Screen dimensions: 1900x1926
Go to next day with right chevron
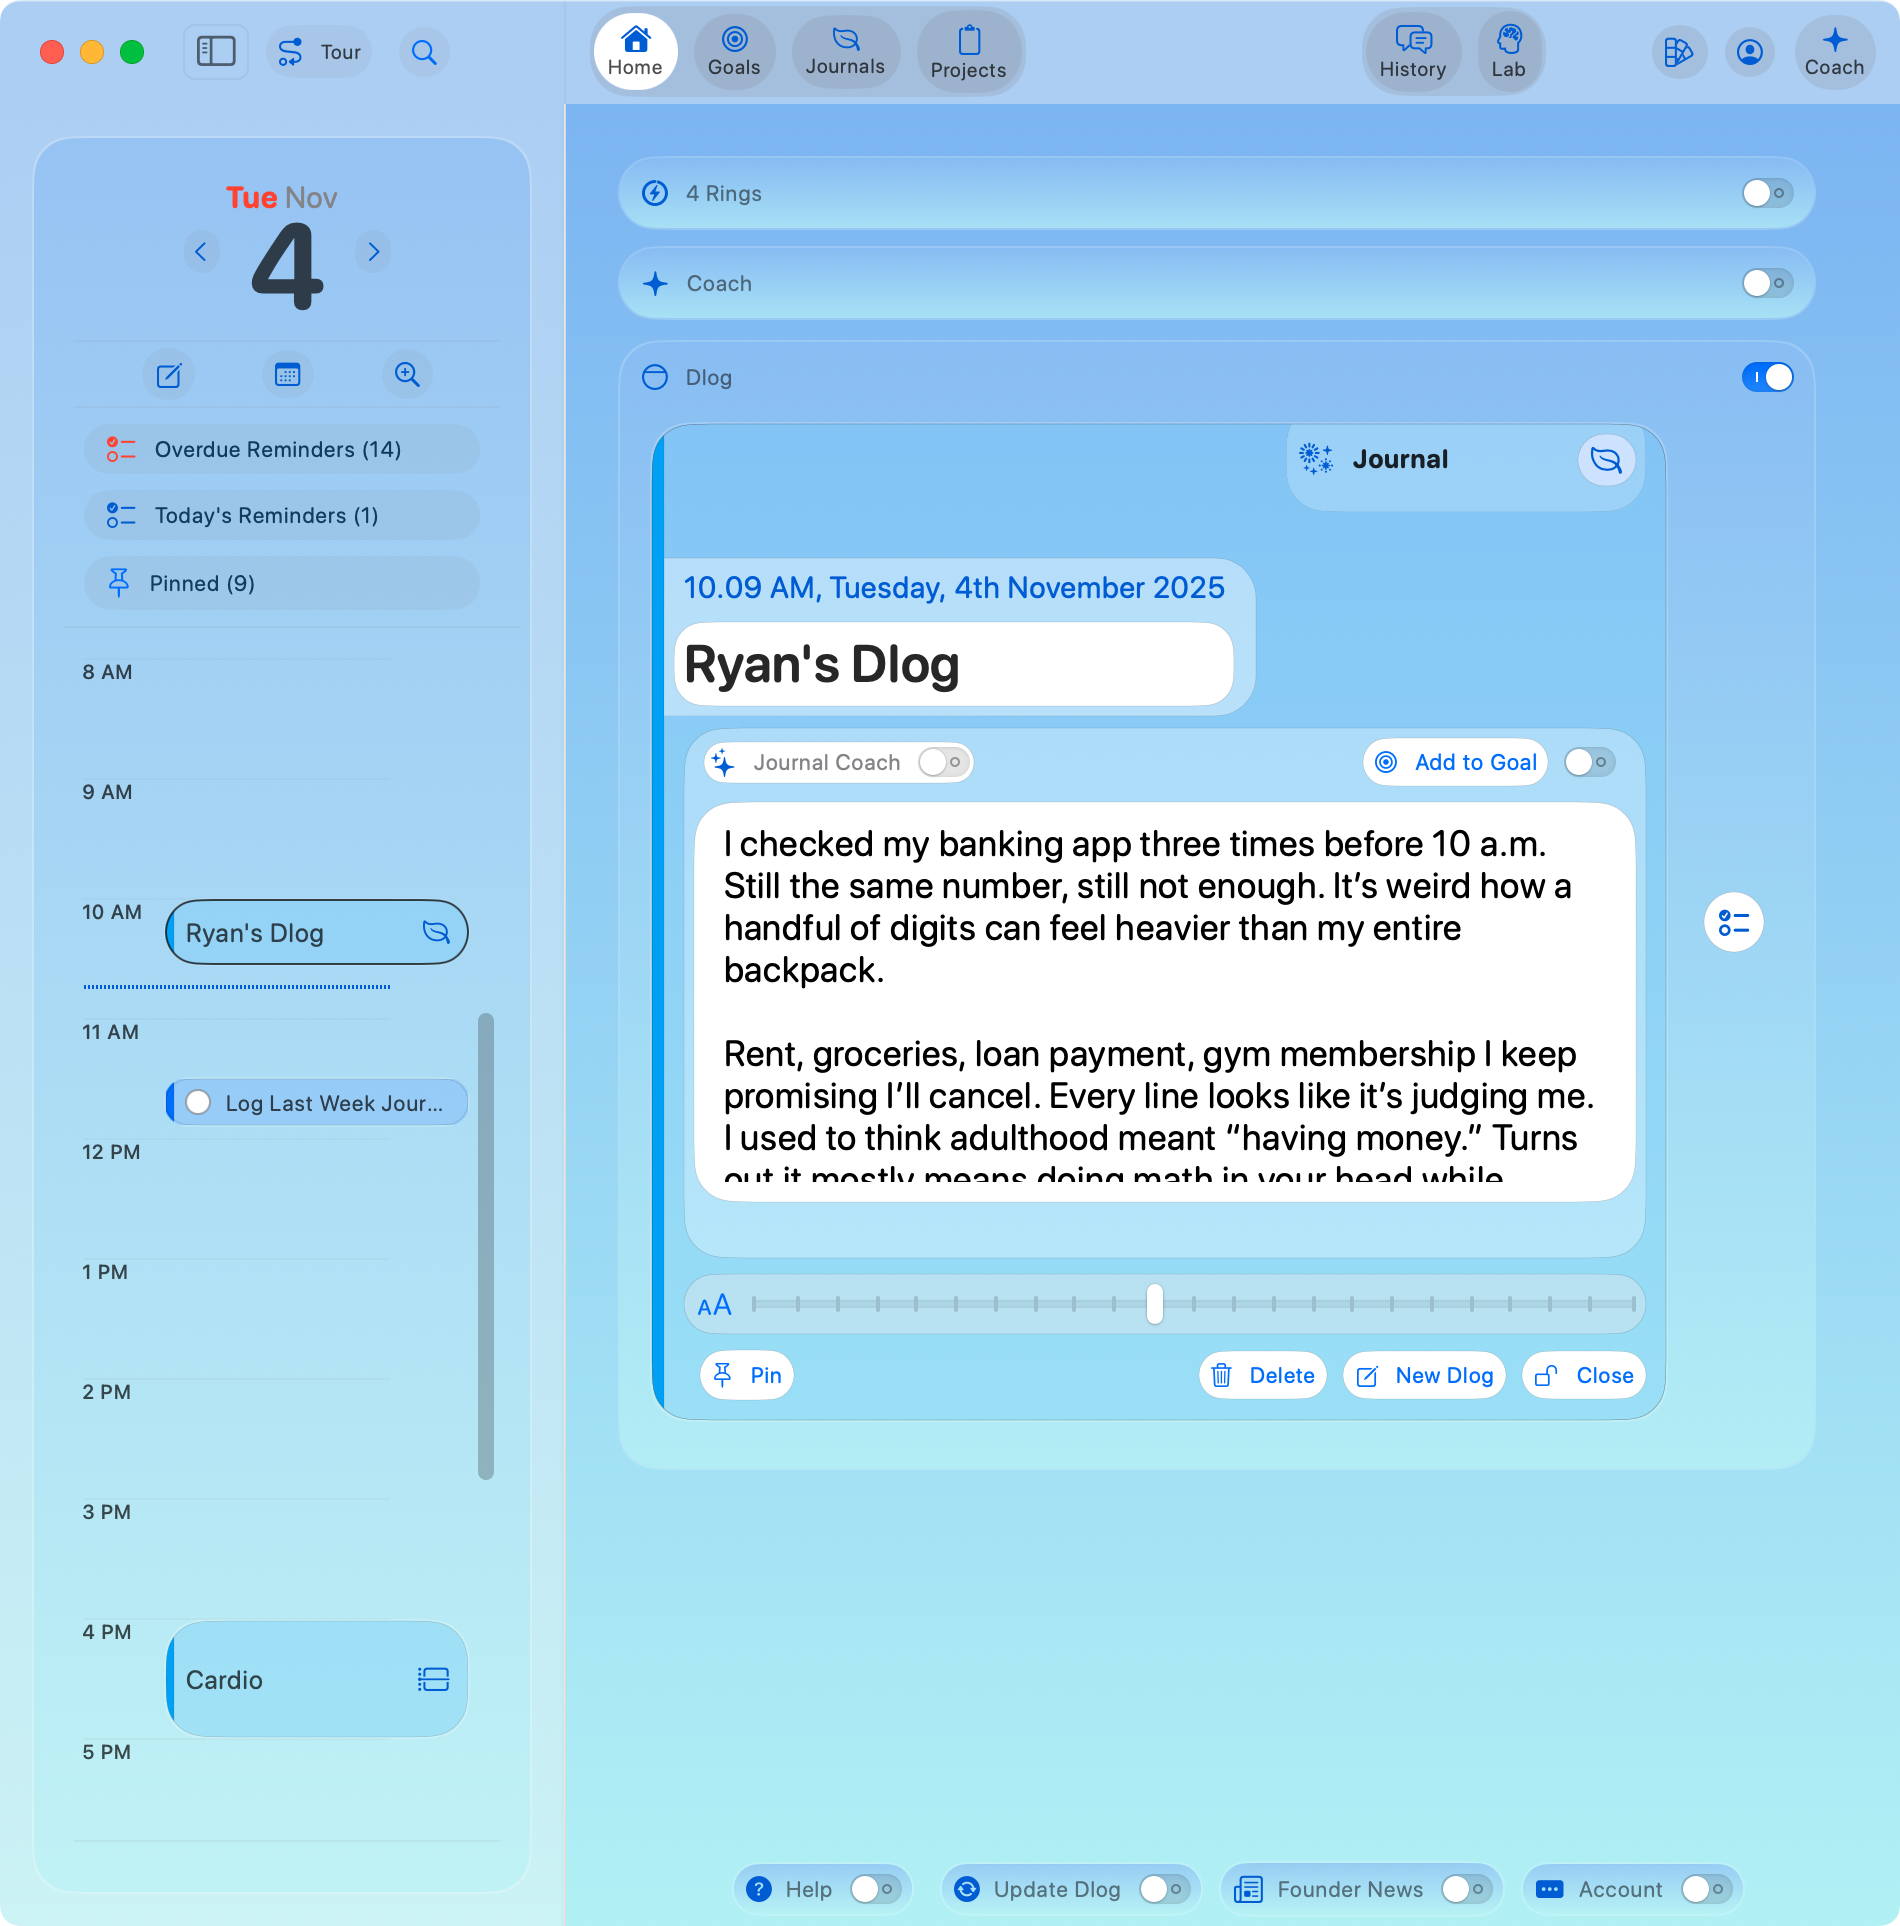[x=373, y=251]
